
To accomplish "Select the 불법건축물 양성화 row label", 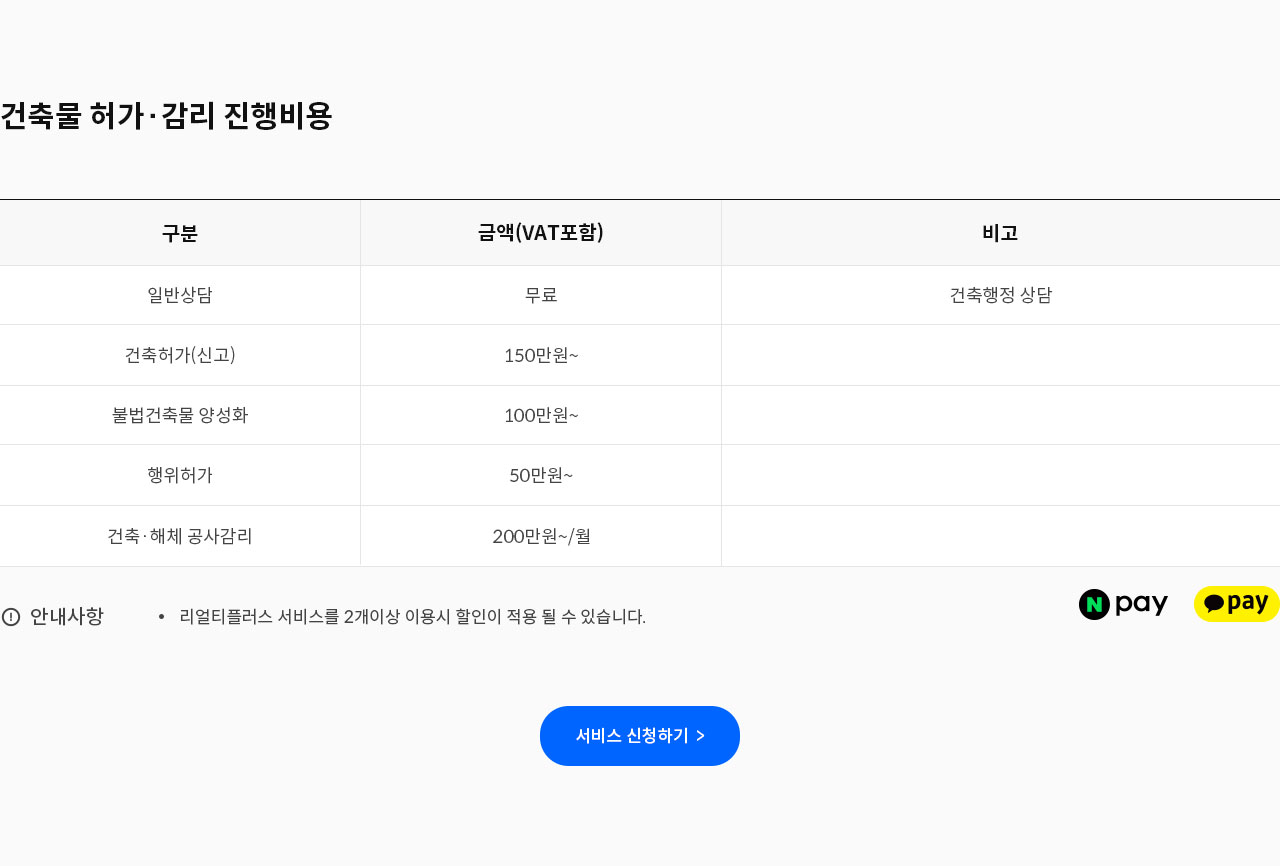I will (180, 415).
